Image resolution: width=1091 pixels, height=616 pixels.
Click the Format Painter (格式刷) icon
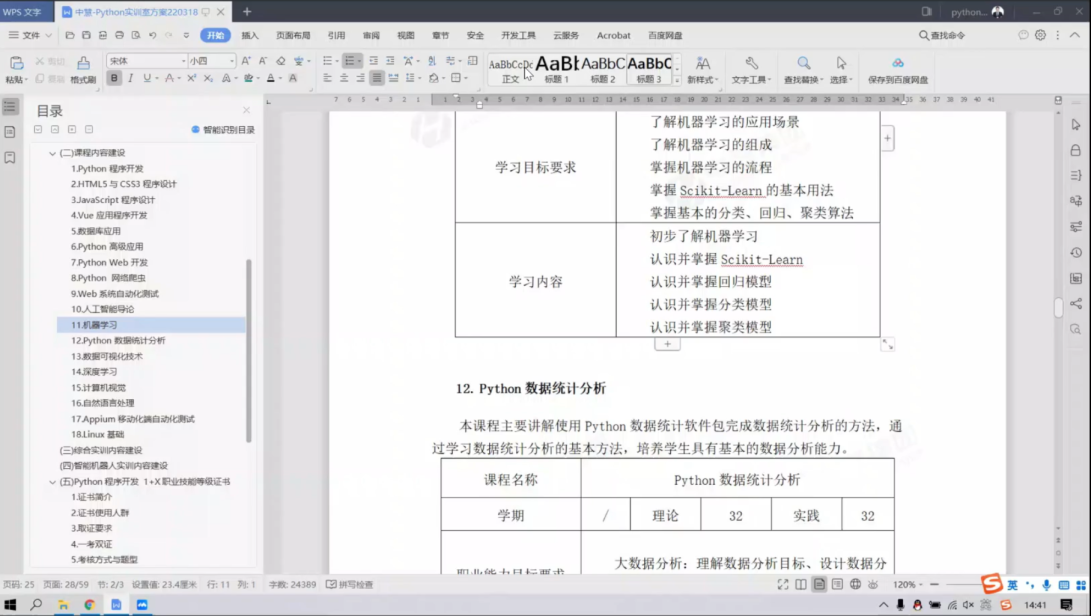(83, 63)
